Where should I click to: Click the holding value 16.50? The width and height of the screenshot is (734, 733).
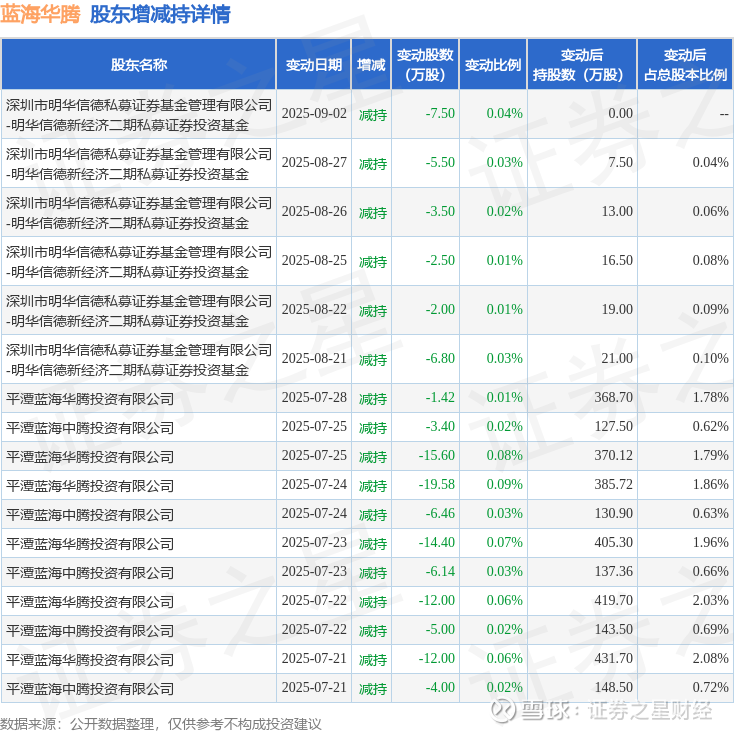click(x=617, y=260)
